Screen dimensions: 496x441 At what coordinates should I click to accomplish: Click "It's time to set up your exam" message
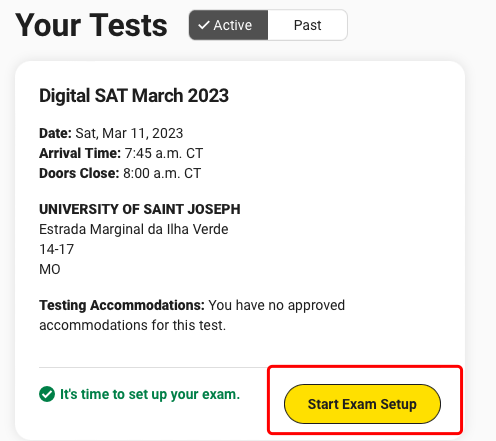[150, 394]
